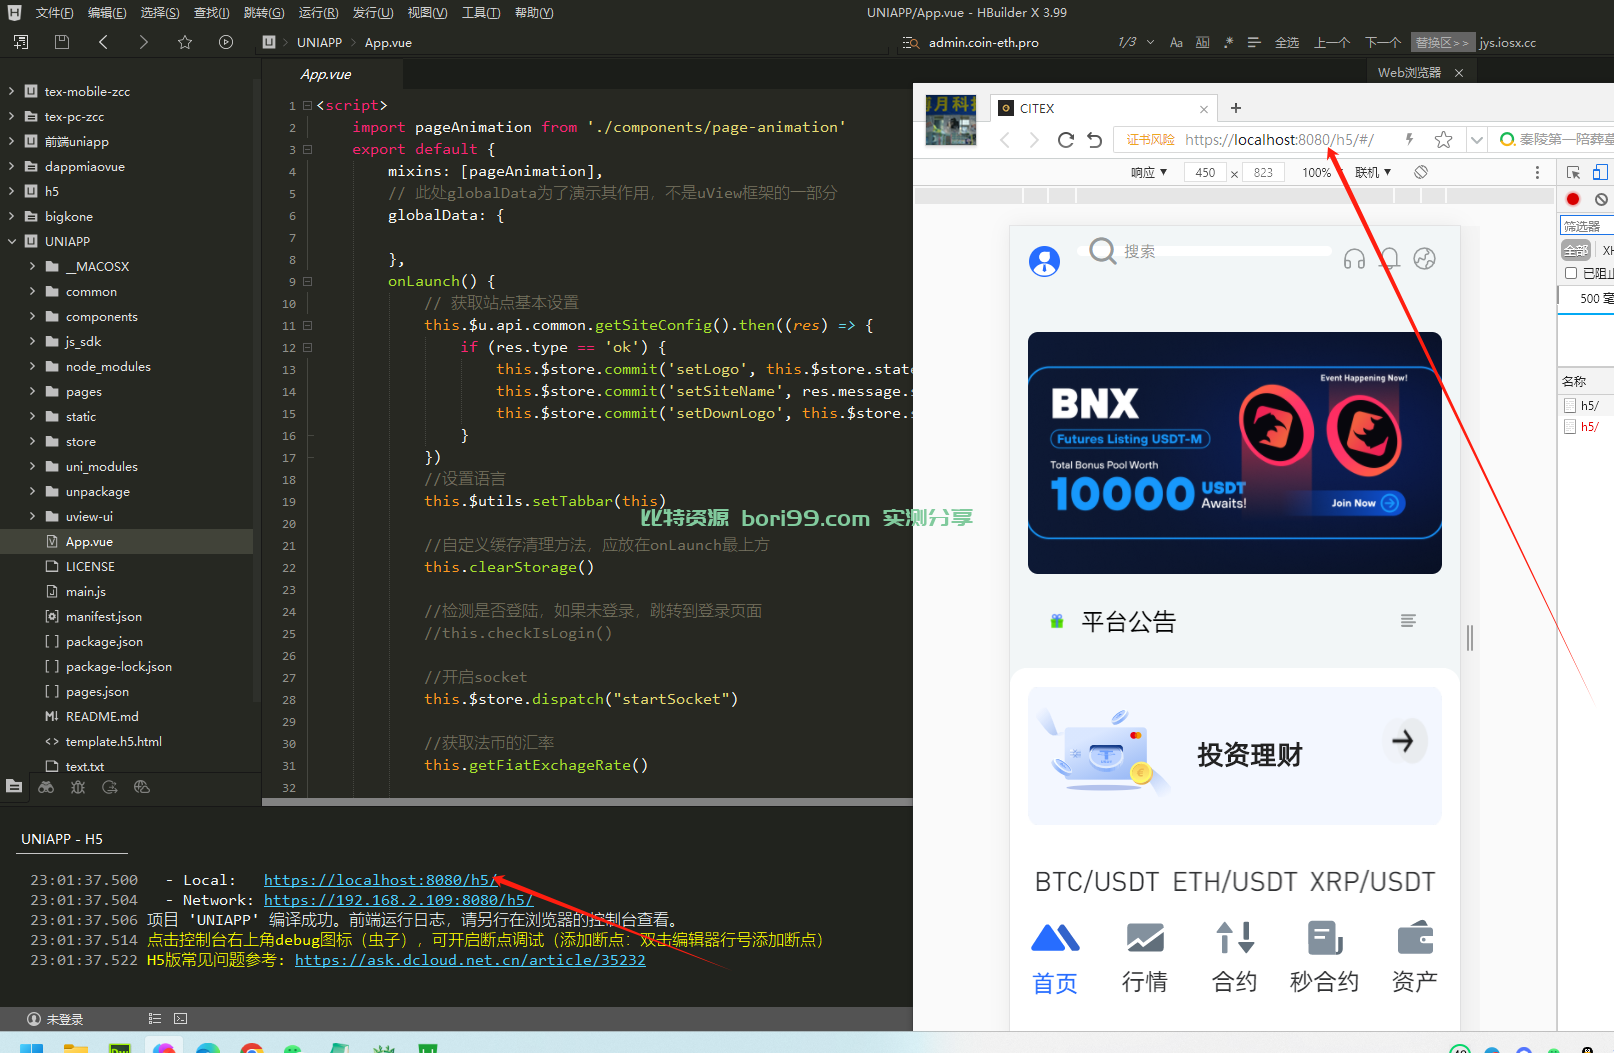Collapse the UNIAPP project folder

point(11,241)
